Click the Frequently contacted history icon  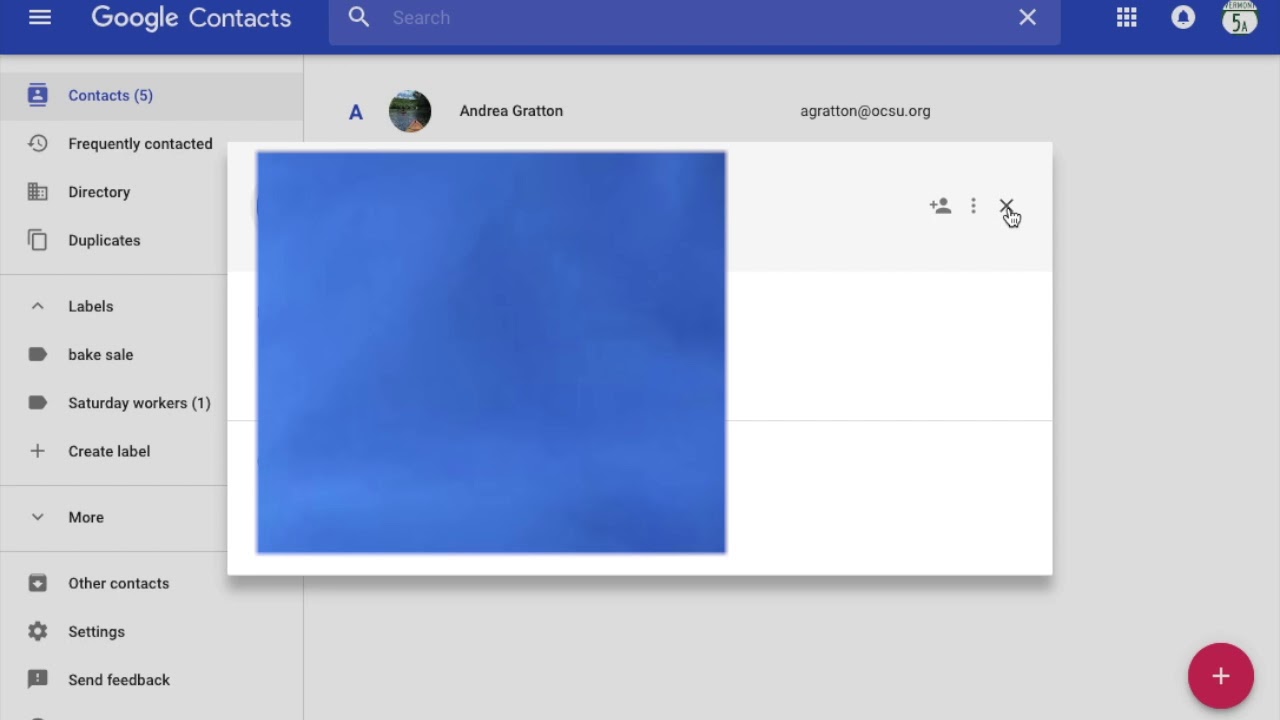click(37, 143)
